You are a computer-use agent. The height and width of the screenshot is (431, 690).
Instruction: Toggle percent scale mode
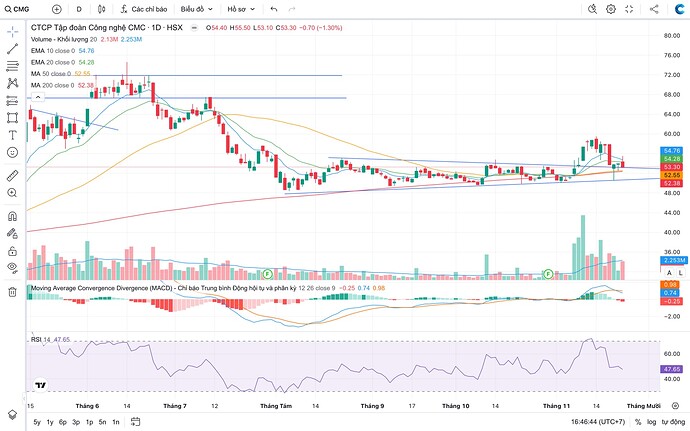638,422
